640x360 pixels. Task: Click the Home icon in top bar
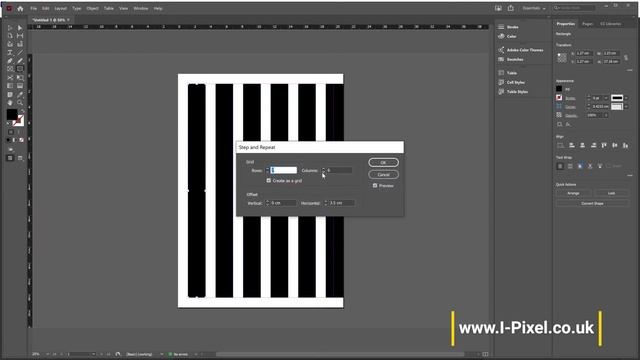20,8
